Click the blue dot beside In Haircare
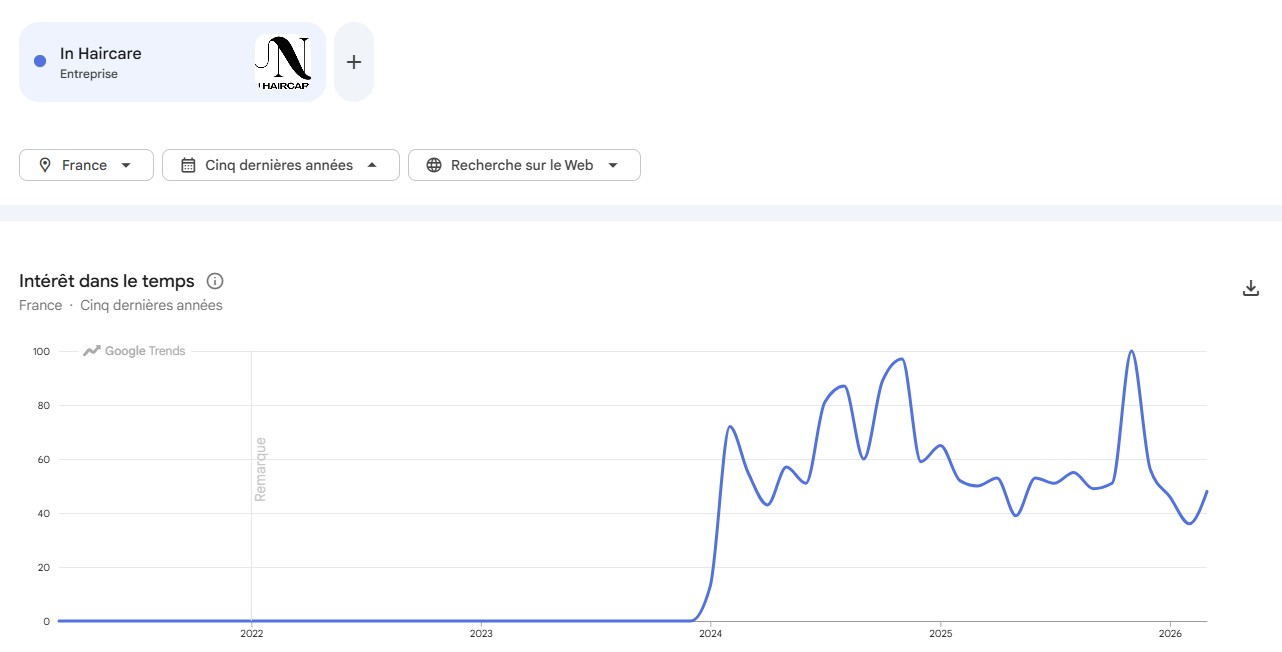The width and height of the screenshot is (1282, 652). point(40,61)
